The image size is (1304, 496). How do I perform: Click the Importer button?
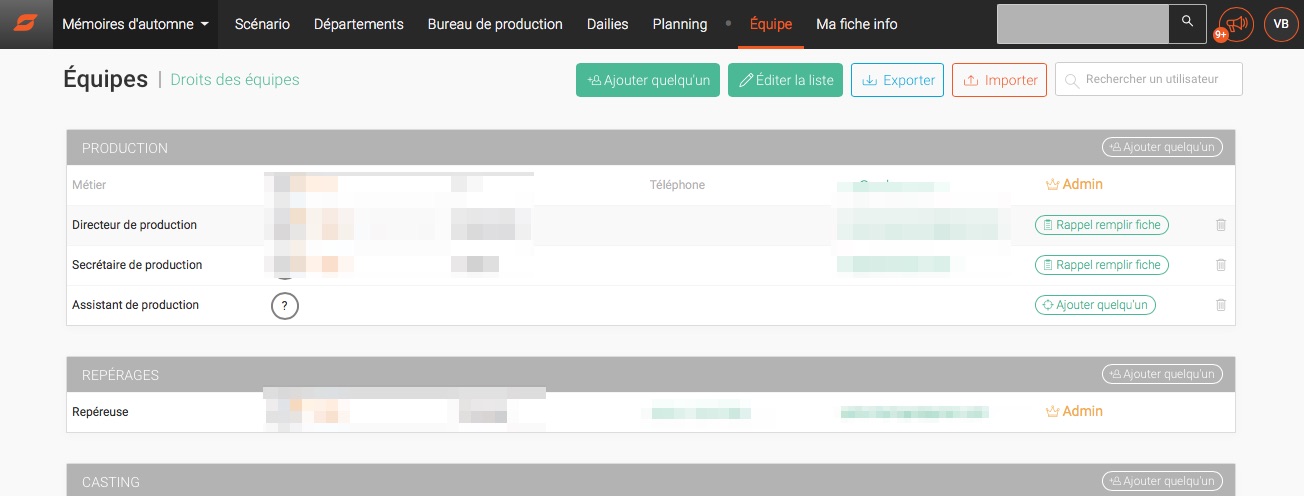pos(999,81)
